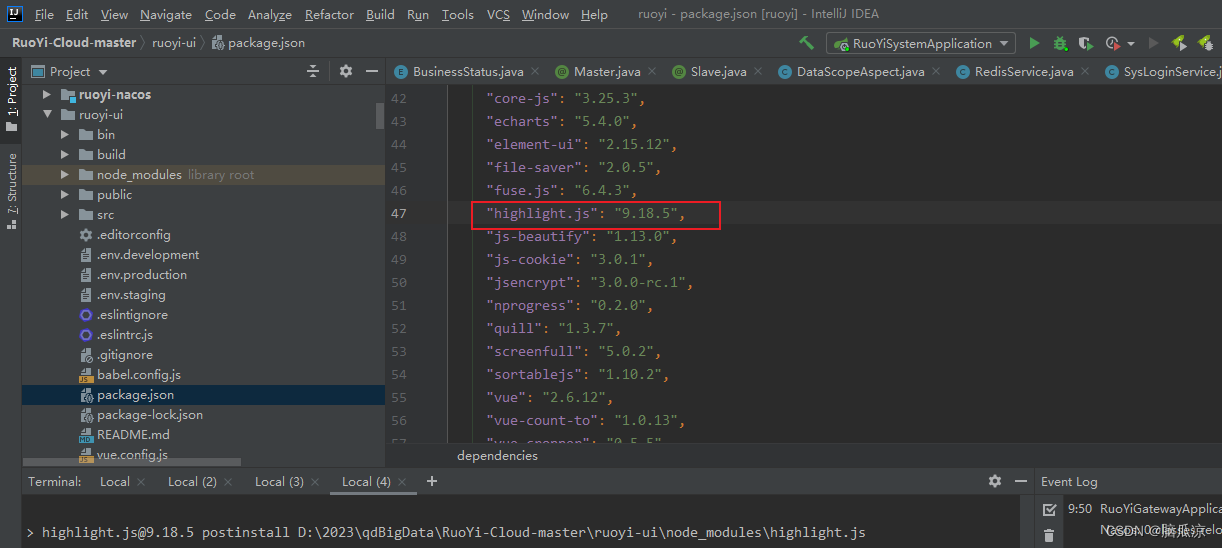1222x548 pixels.
Task: Open the 1: Project tool window
Action: (11, 98)
